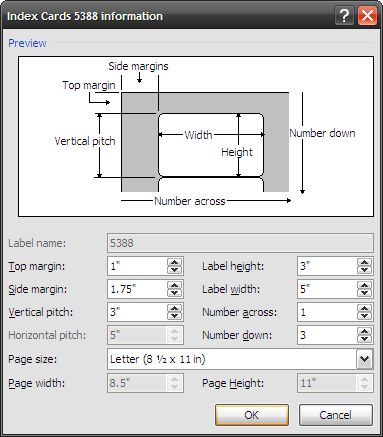Increase Label height with up arrow

click(x=365, y=262)
